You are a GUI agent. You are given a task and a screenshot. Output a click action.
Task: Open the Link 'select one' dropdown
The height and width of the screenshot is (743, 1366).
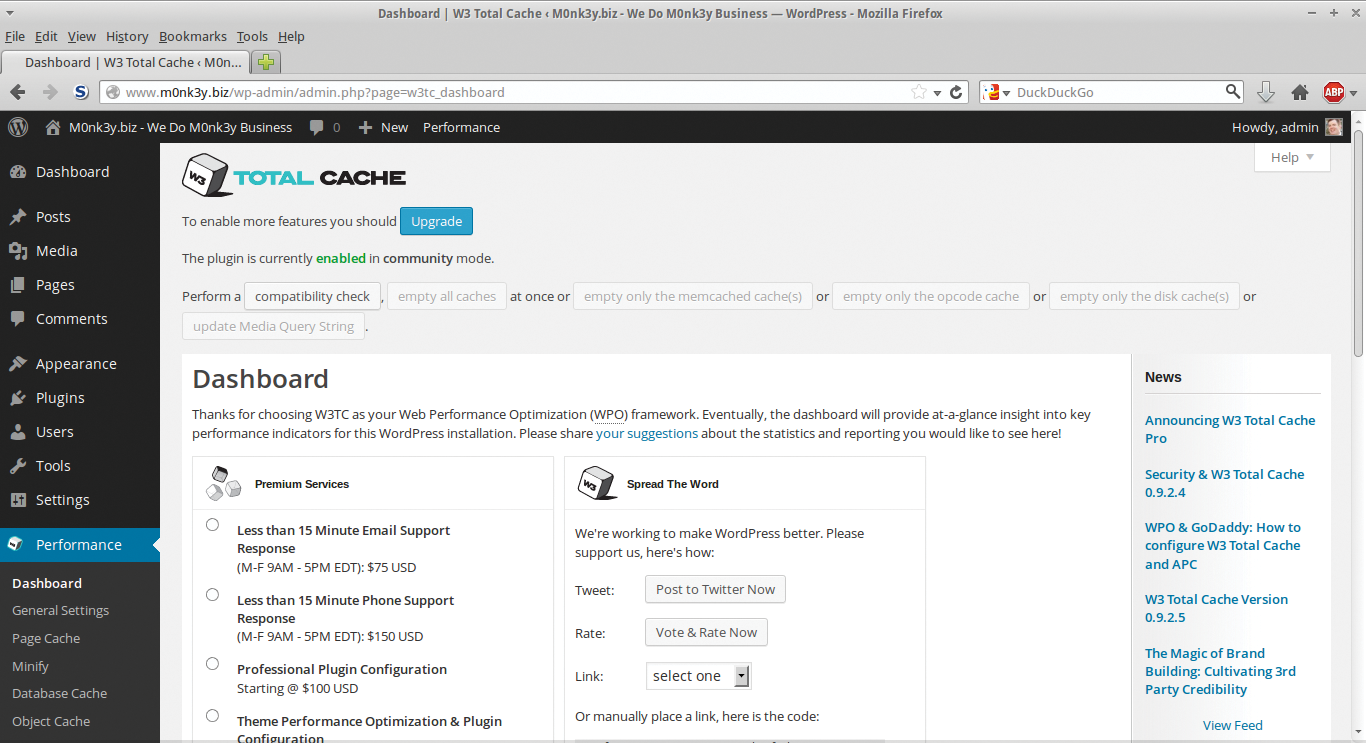point(698,676)
